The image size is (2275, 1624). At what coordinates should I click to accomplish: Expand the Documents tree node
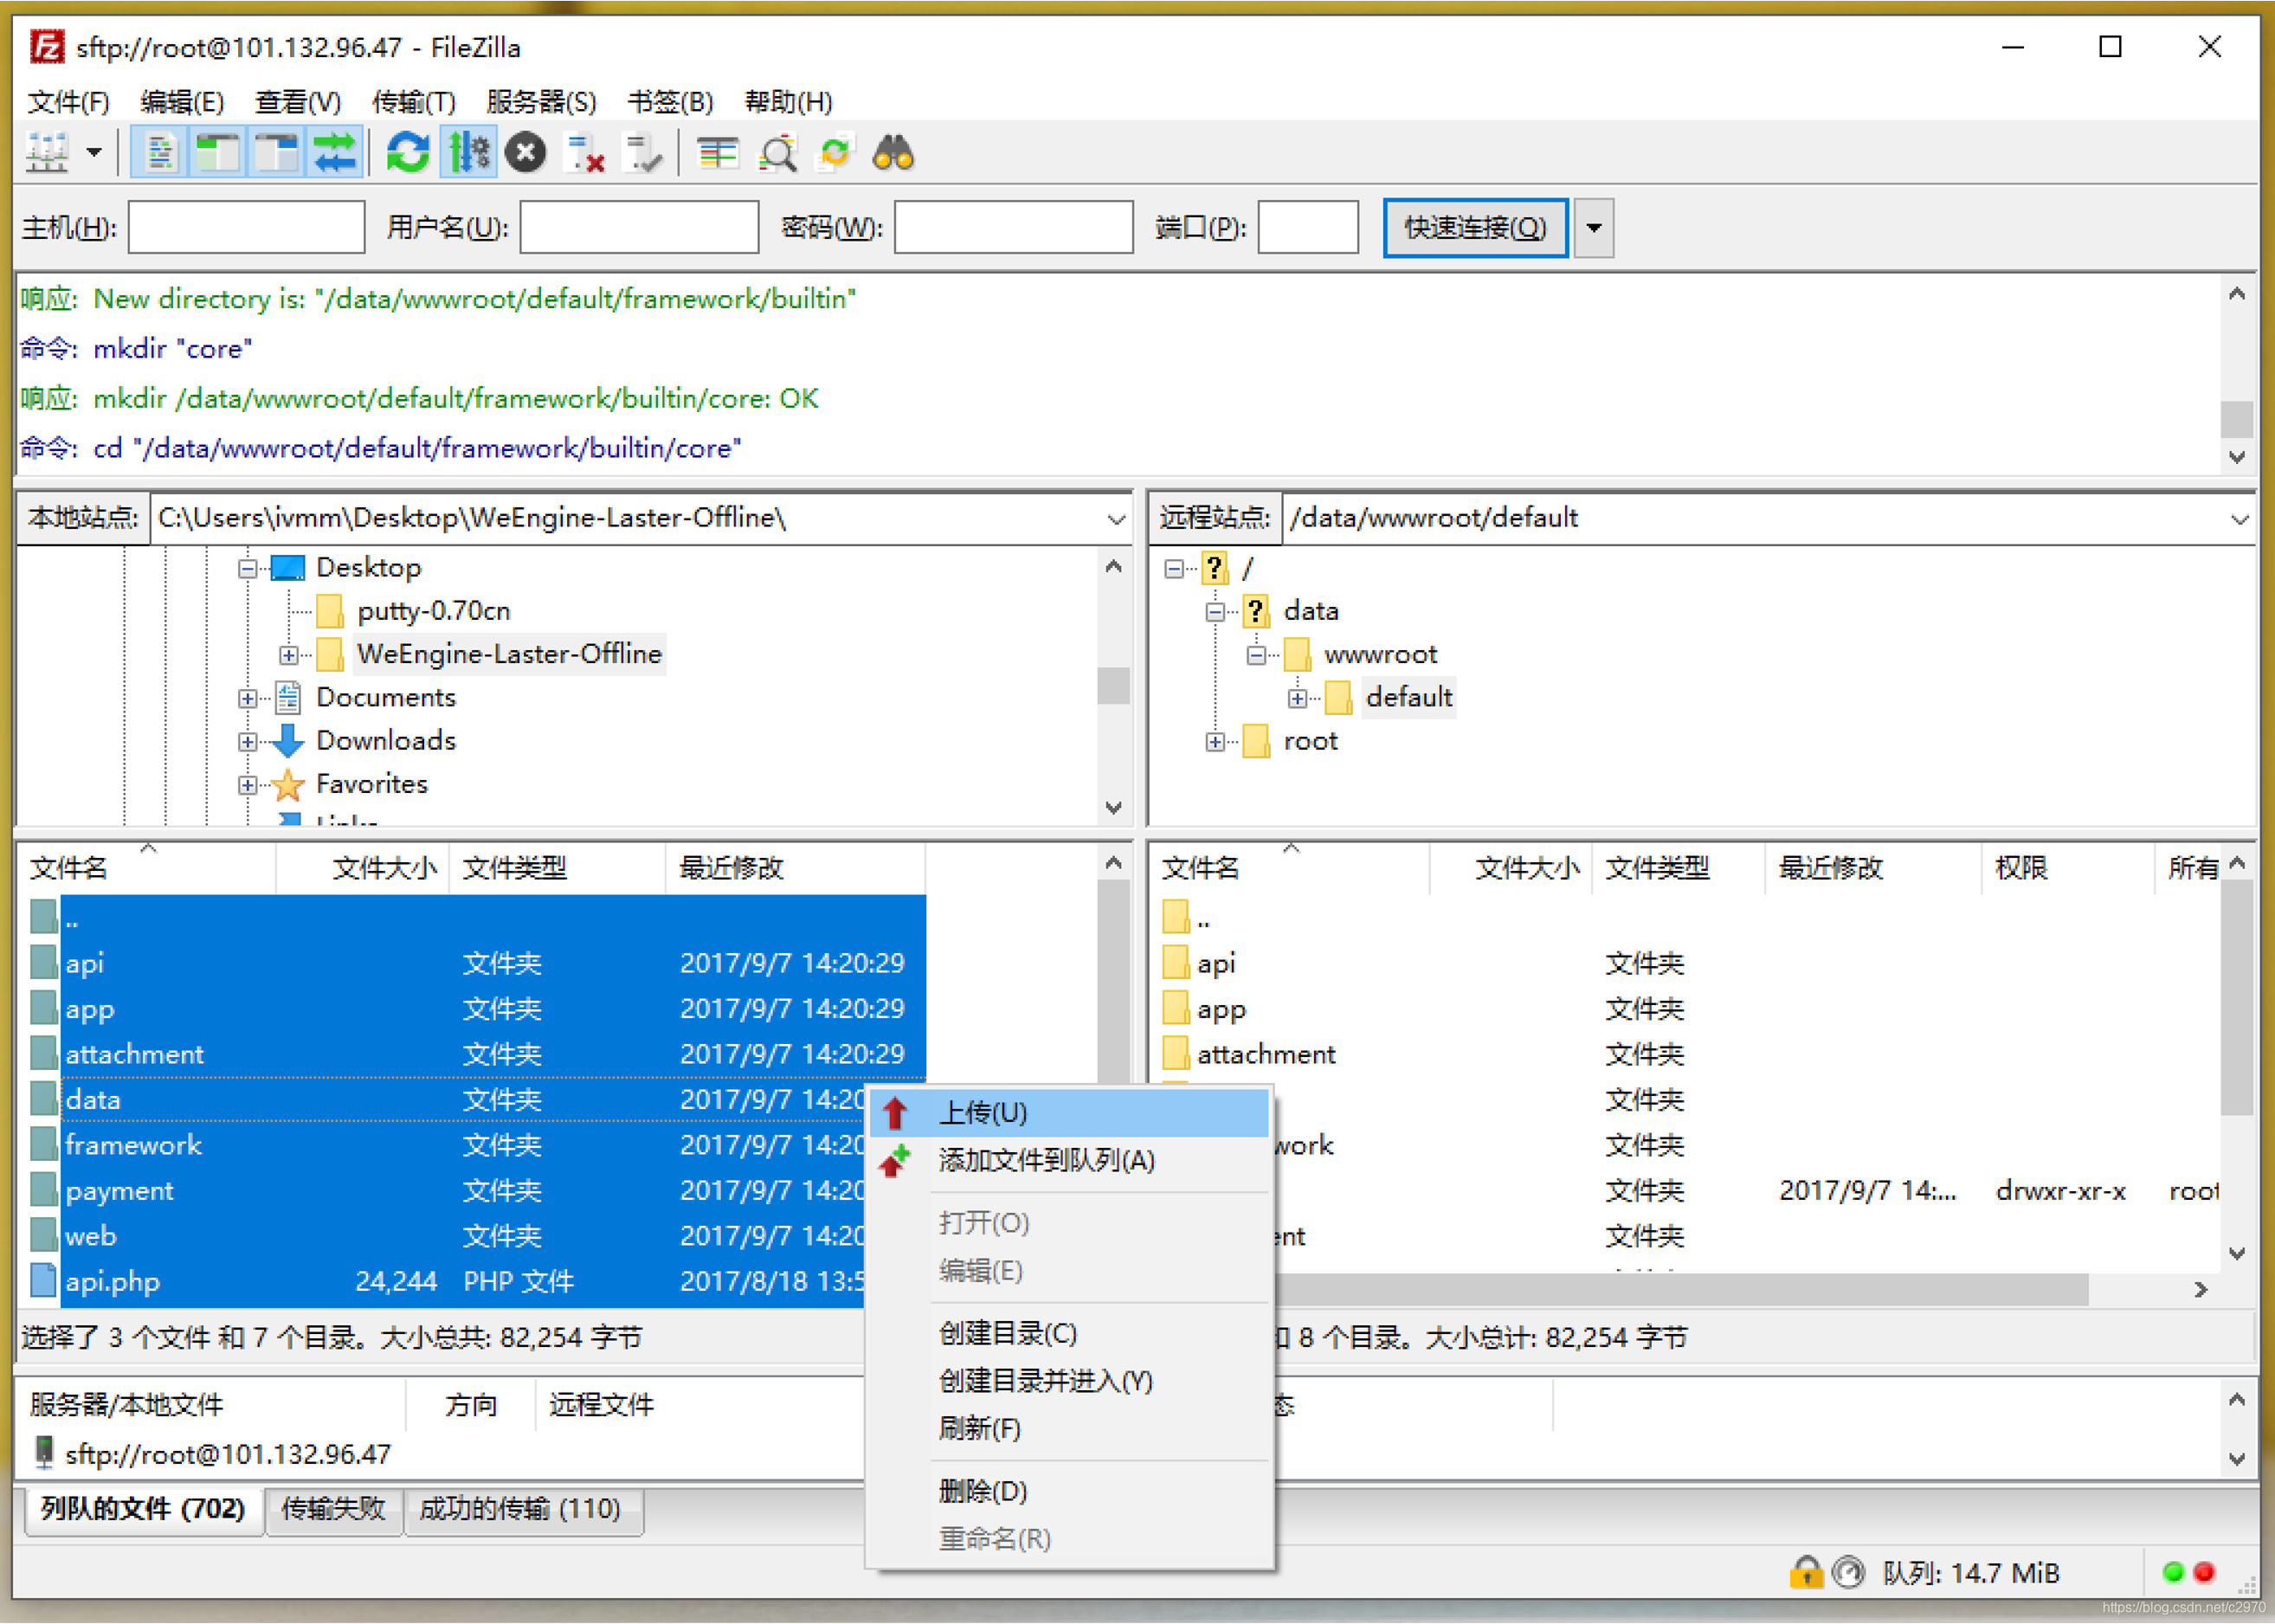tap(247, 698)
